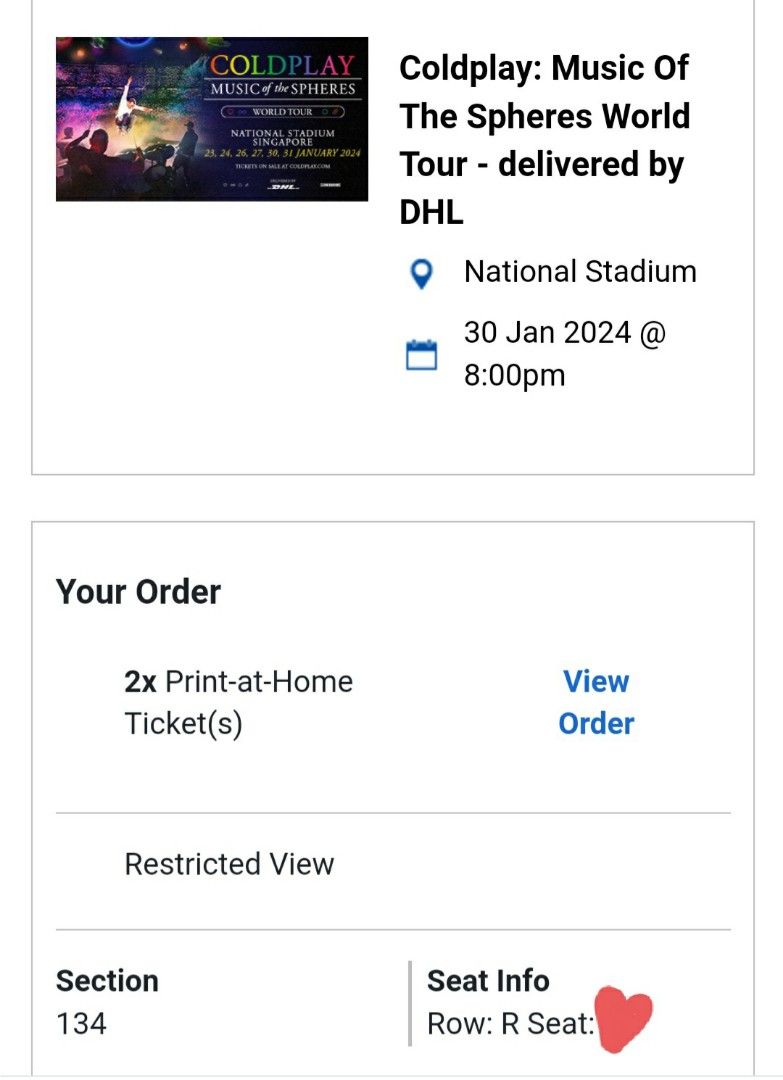
Task: Click the Restricted View label
Action: (x=229, y=864)
